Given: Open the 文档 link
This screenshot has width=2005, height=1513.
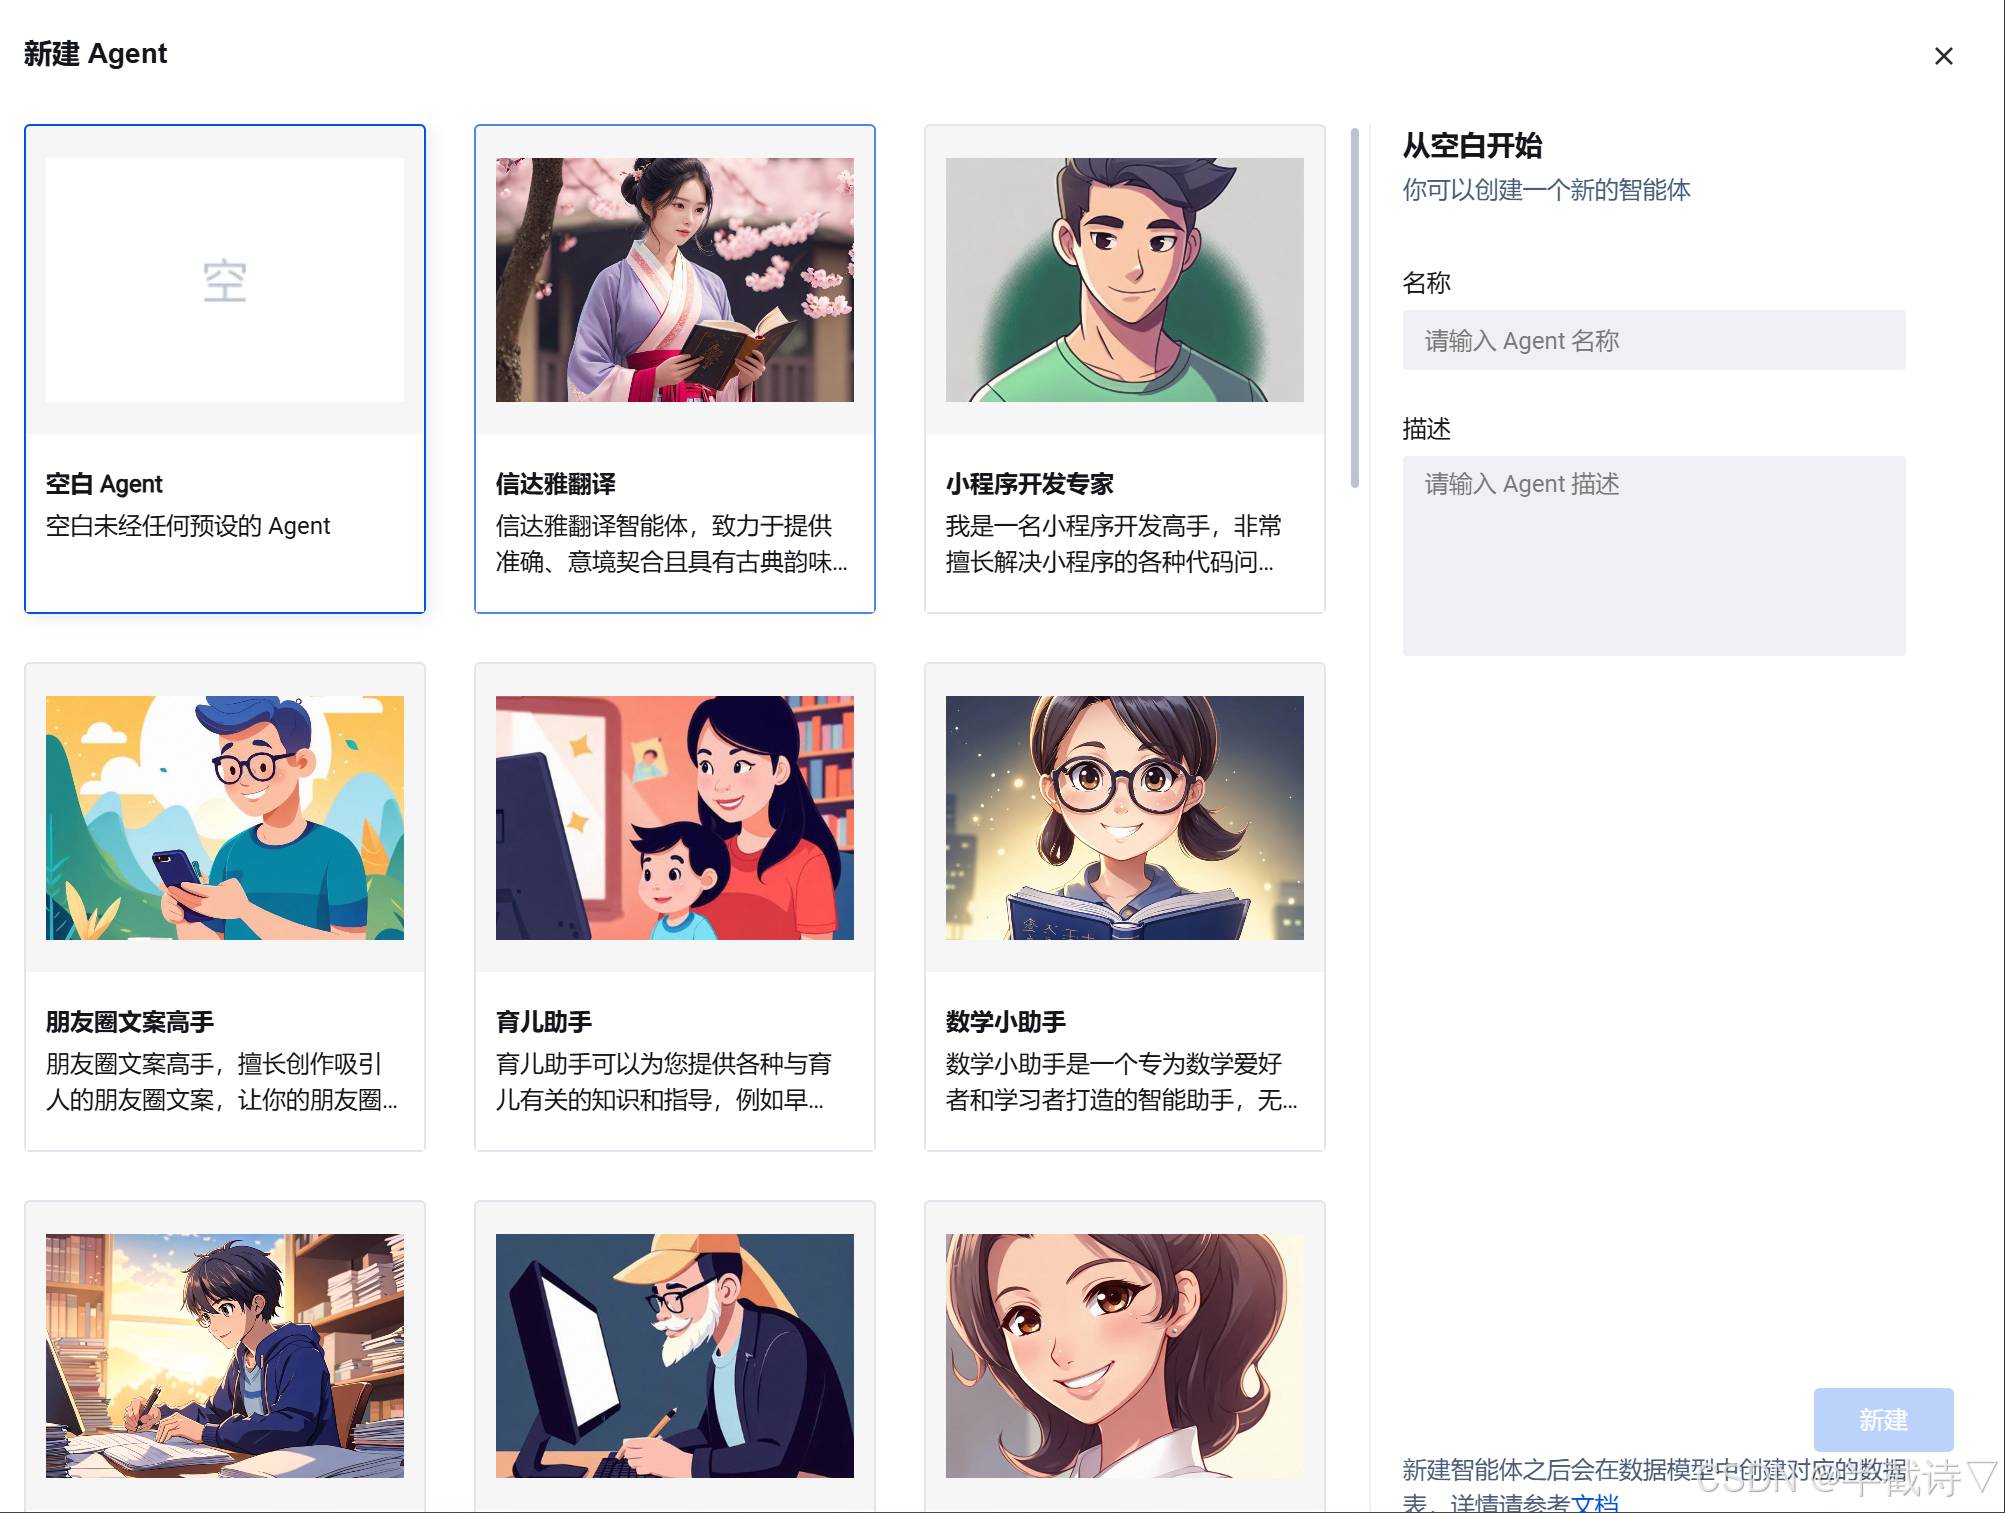Looking at the screenshot, I should (1595, 1503).
